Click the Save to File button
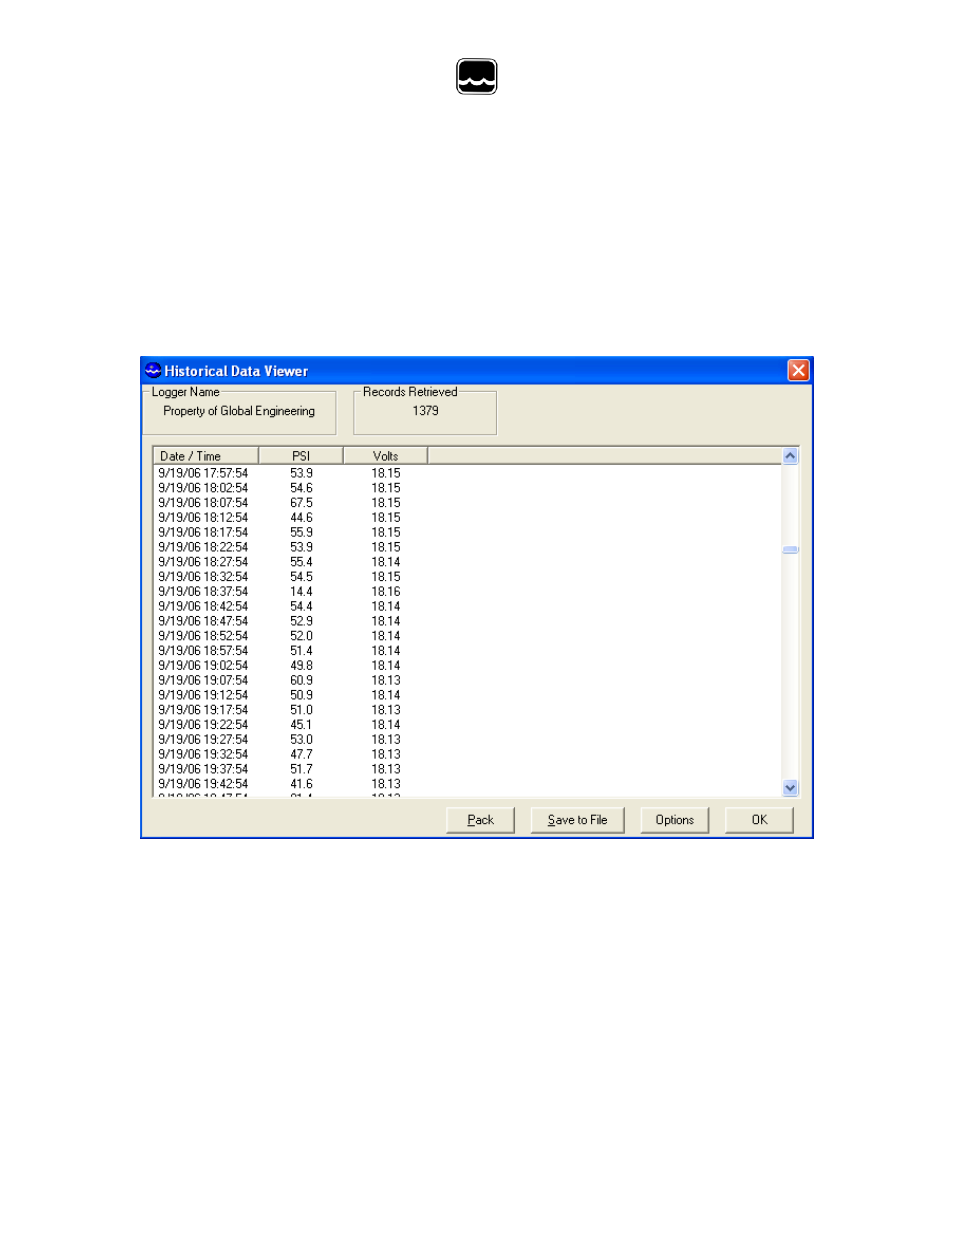 coord(577,820)
